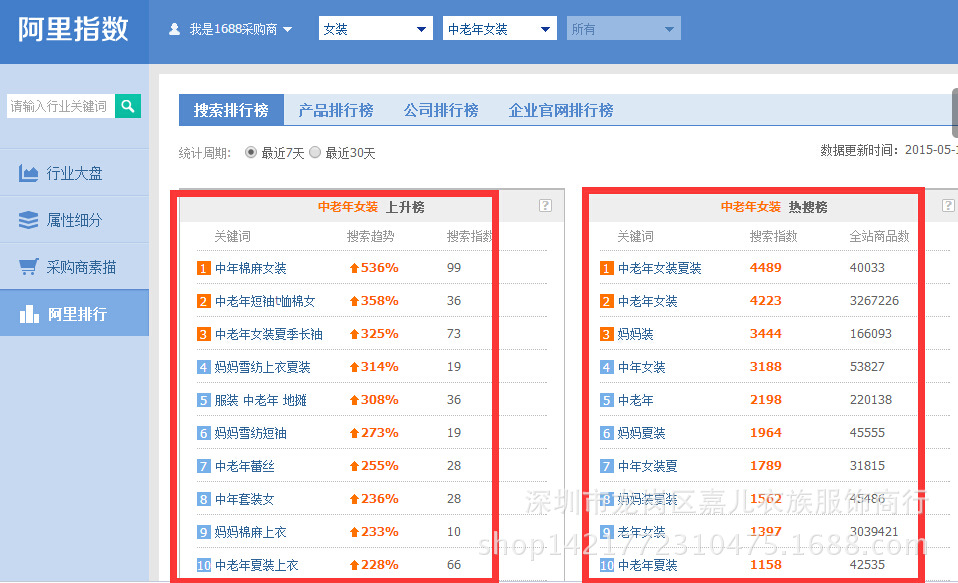Viewport: 958px width, 583px height.
Task: Switch to the 公司排行榜 tab
Action: tap(441, 110)
